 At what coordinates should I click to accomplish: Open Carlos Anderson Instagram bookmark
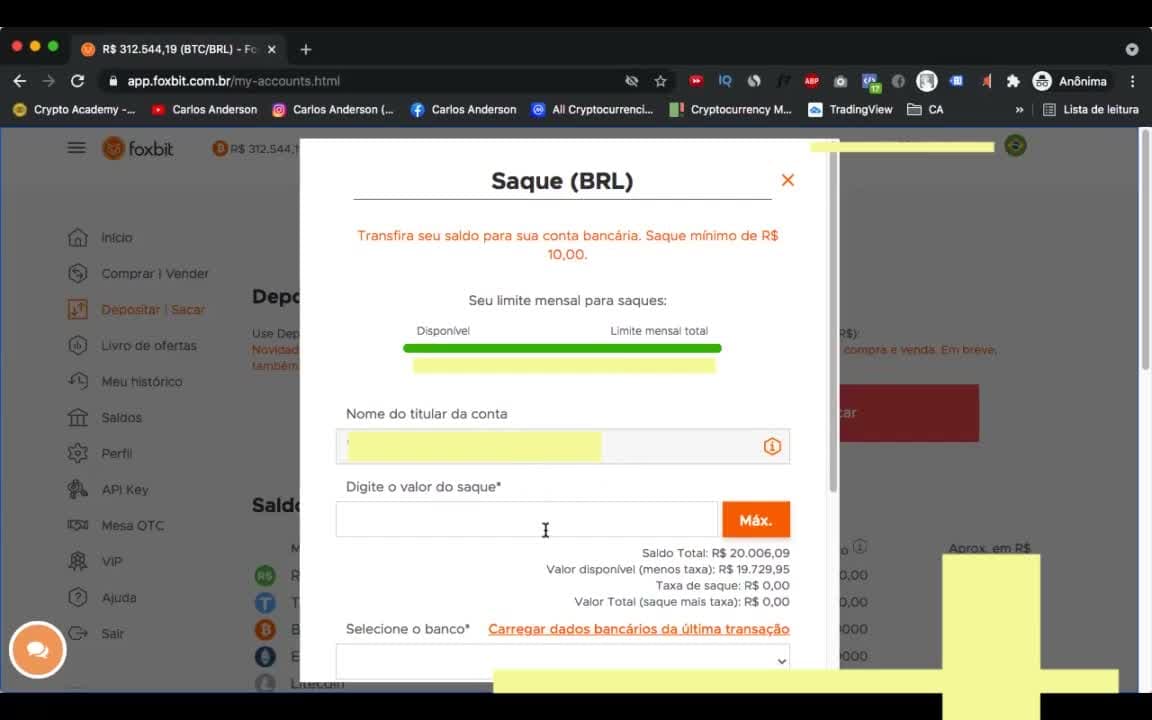click(x=333, y=109)
